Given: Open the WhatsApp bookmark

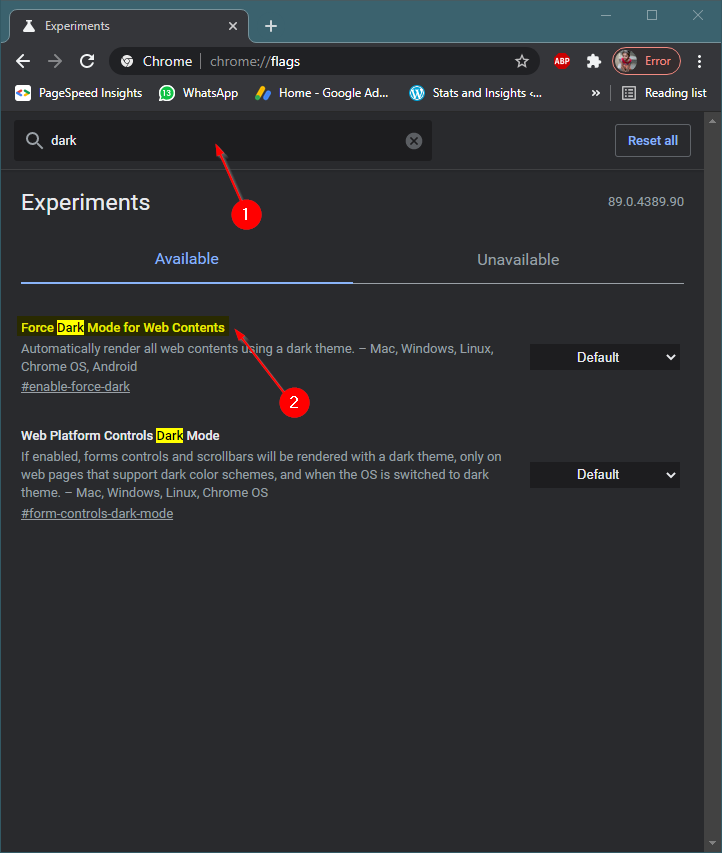Looking at the screenshot, I should coord(199,93).
